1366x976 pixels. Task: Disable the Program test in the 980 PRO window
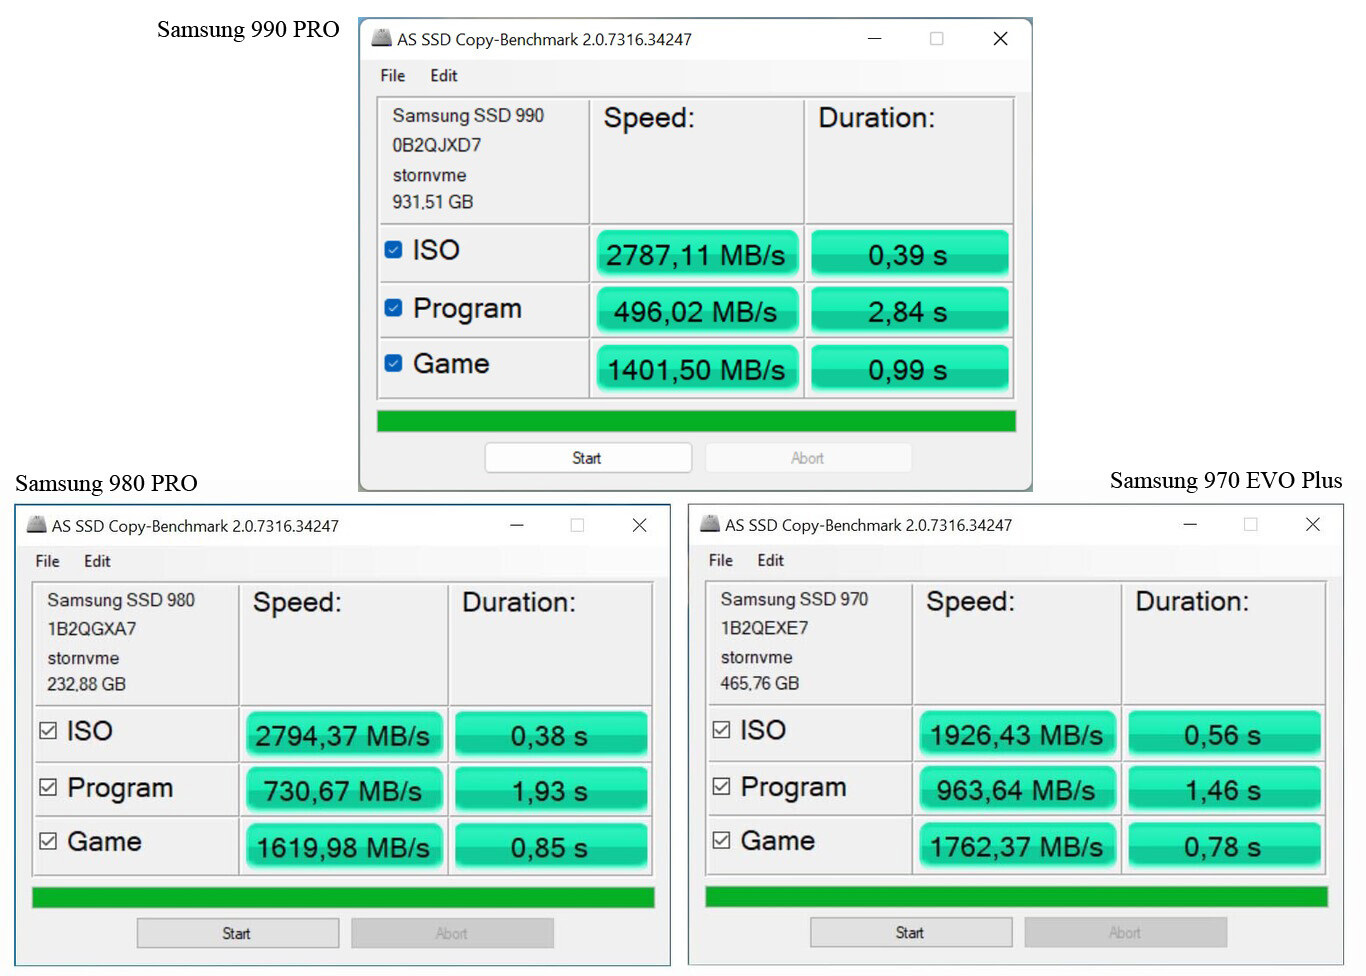pyautogui.click(x=47, y=786)
